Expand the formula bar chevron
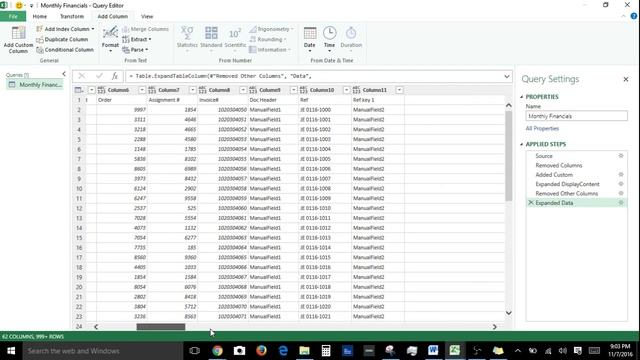The width and height of the screenshot is (640, 360). [x=507, y=76]
